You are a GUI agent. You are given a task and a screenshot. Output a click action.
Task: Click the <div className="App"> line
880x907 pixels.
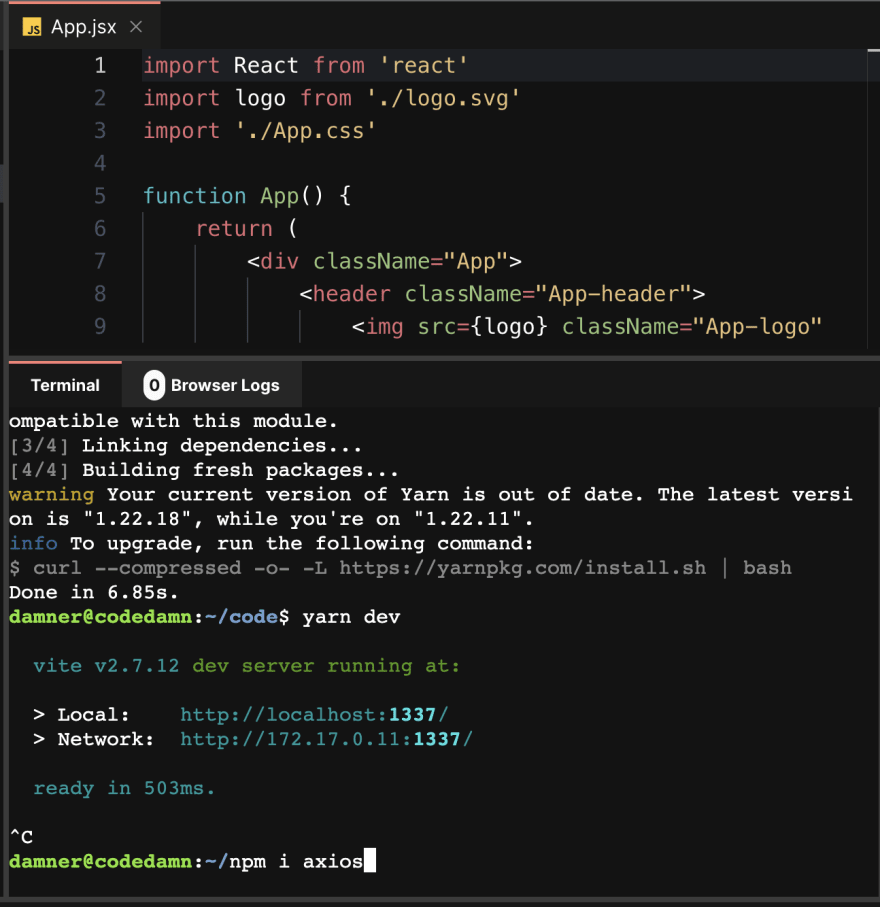[x=384, y=261]
